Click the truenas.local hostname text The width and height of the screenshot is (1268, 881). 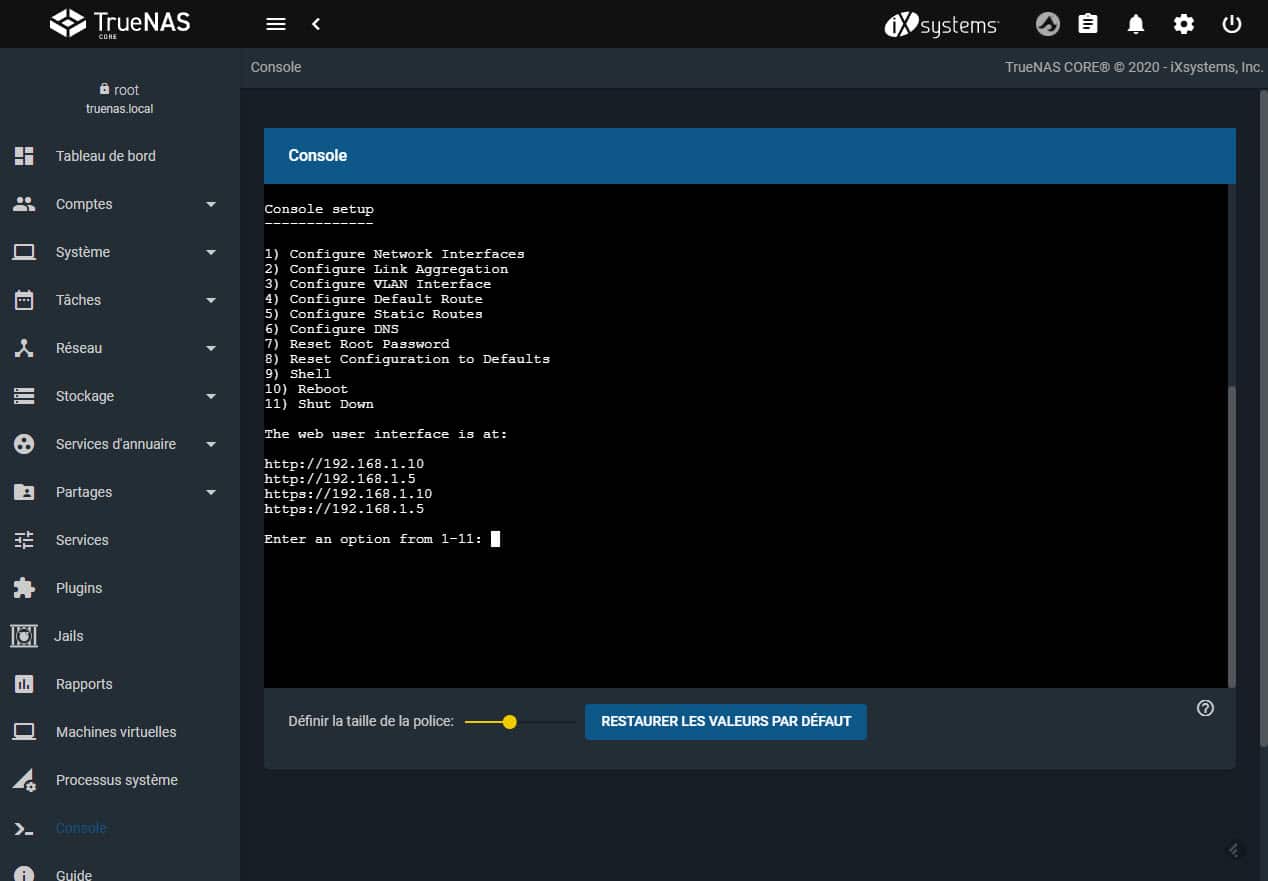click(120, 108)
